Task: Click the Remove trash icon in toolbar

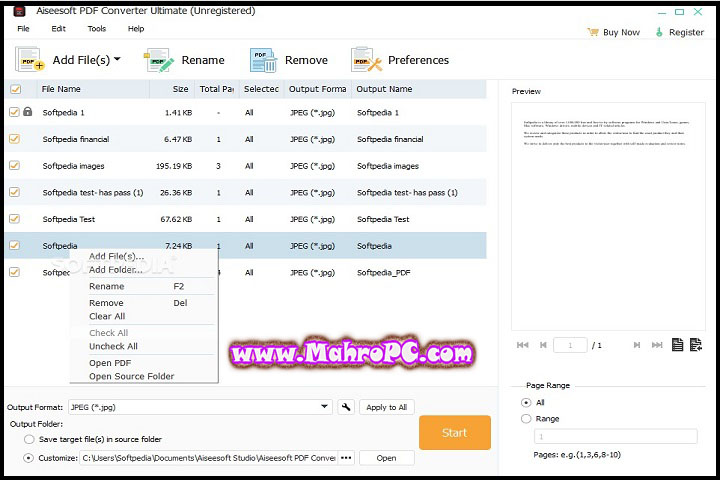Action: [263, 60]
